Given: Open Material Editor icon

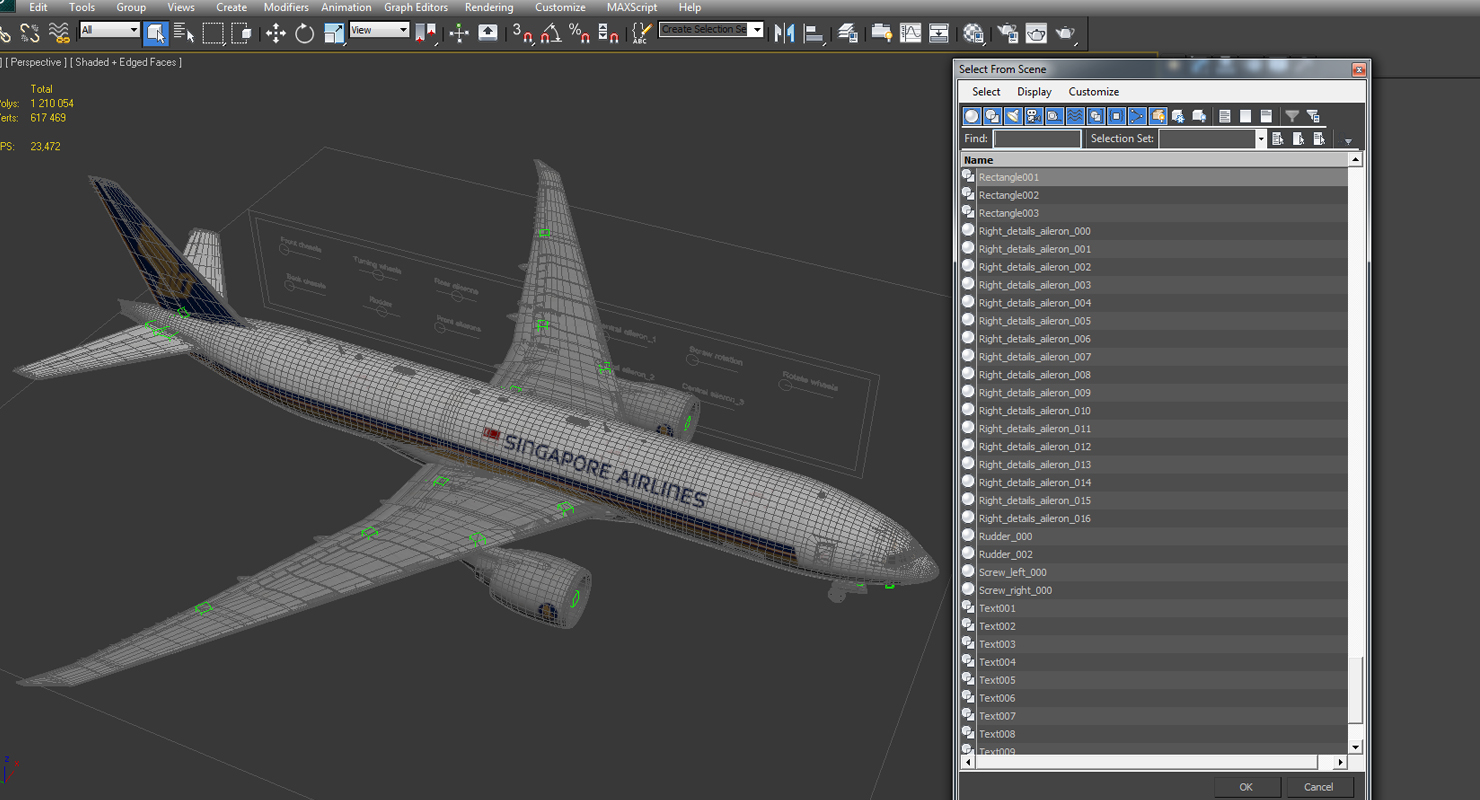Looking at the screenshot, I should click(973, 33).
